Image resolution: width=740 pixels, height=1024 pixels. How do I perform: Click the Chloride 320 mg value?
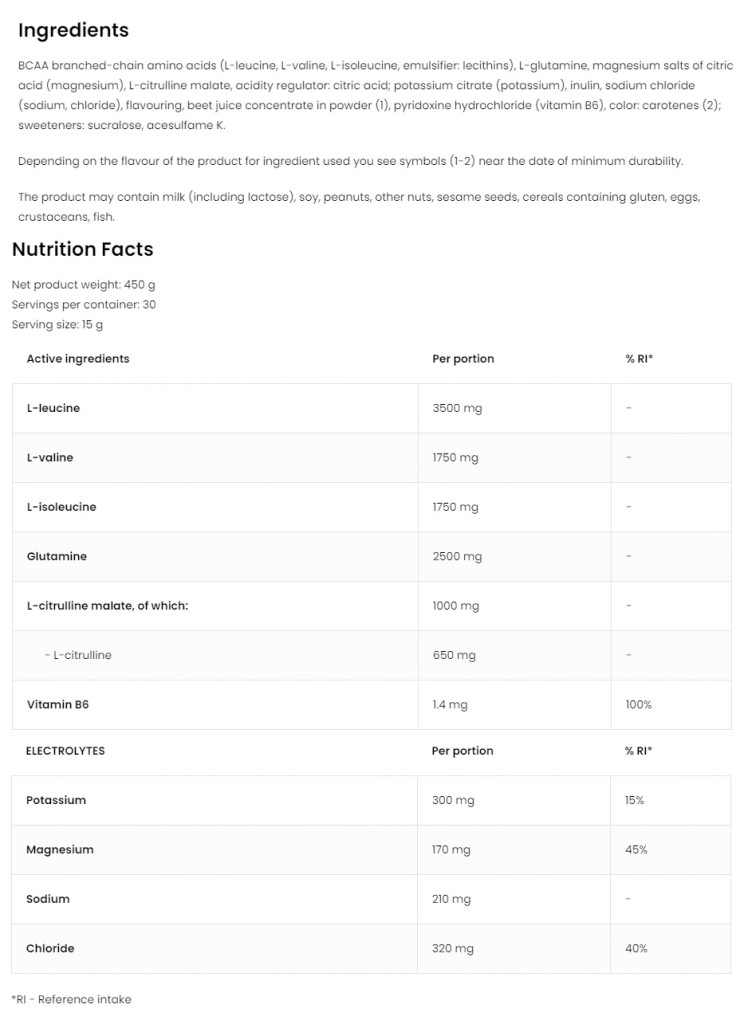pos(451,948)
